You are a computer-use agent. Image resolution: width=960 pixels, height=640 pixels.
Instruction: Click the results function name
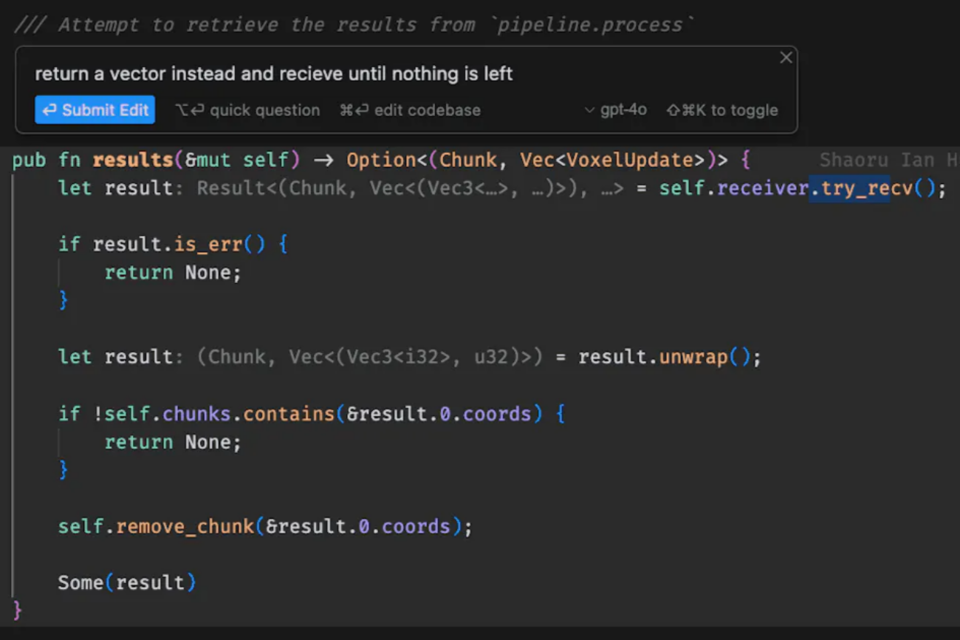pyautogui.click(x=133, y=160)
